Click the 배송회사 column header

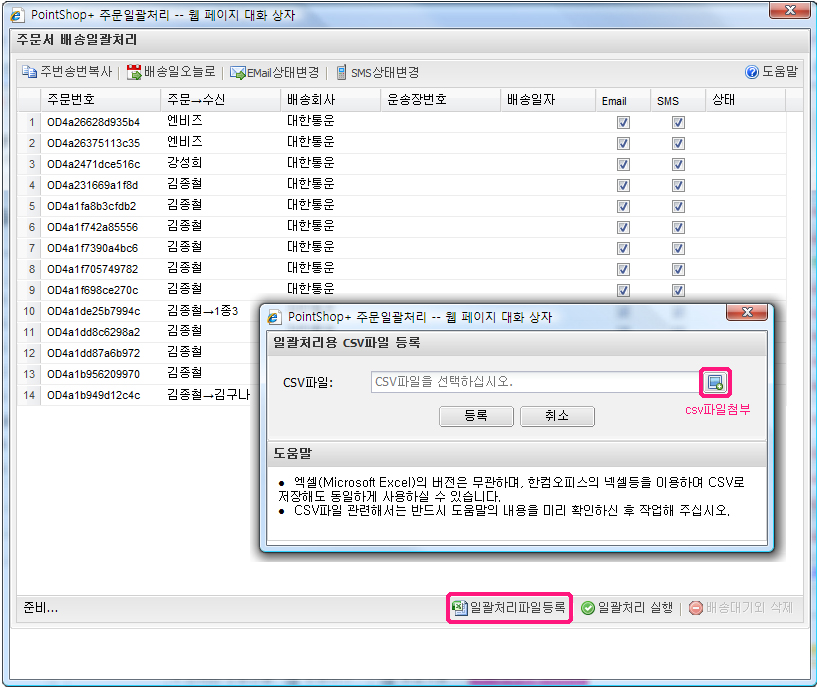tap(311, 100)
